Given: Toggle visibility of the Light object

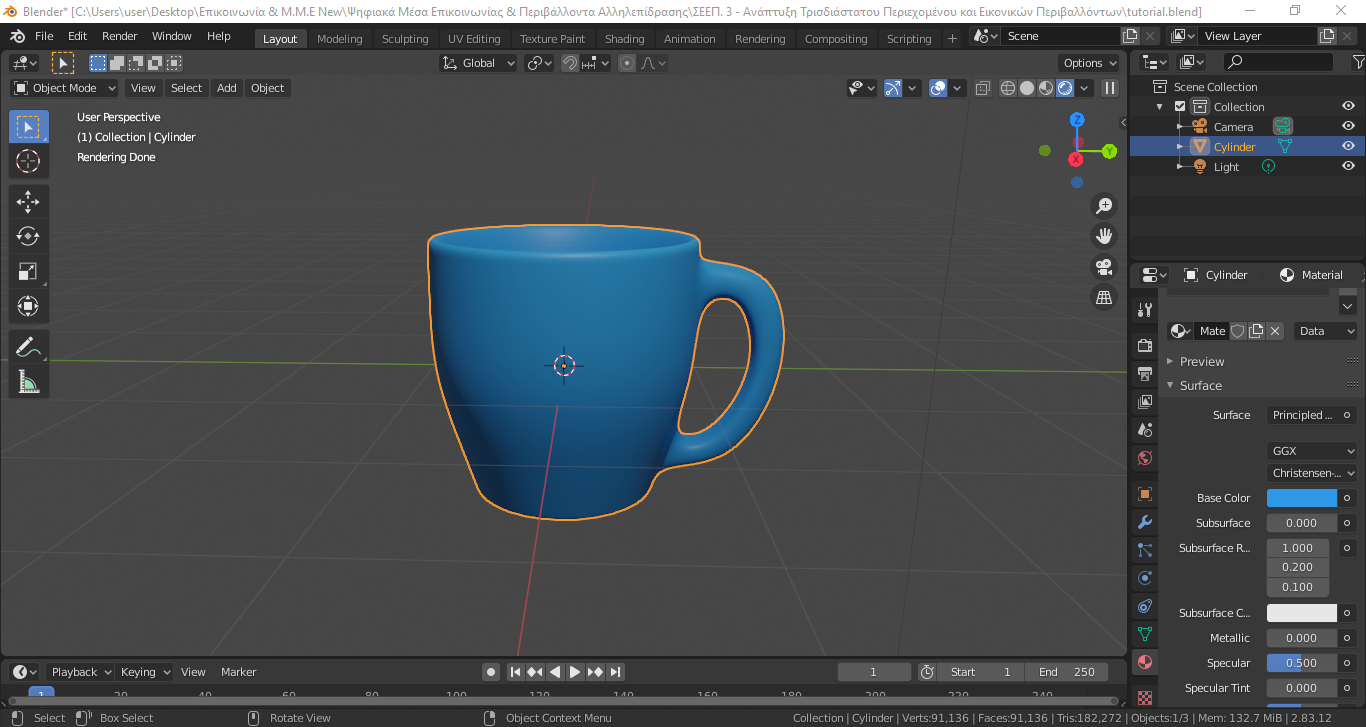Looking at the screenshot, I should [1348, 166].
